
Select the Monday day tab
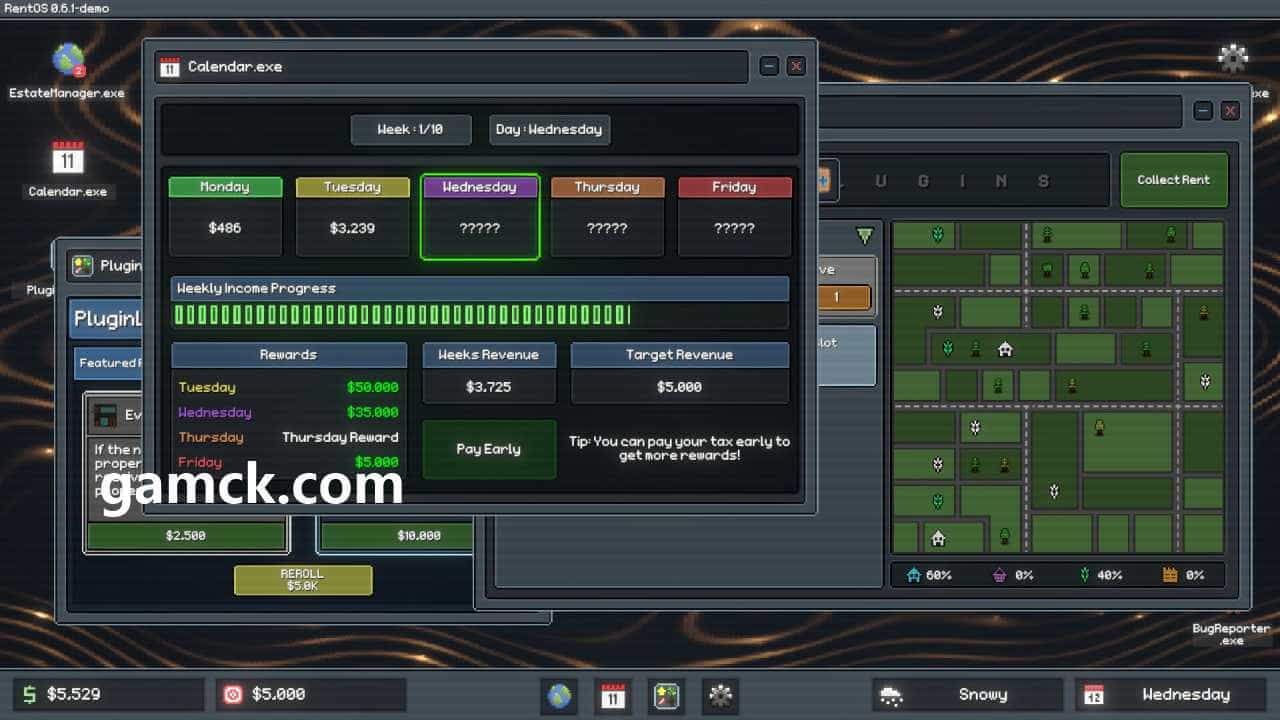[225, 187]
